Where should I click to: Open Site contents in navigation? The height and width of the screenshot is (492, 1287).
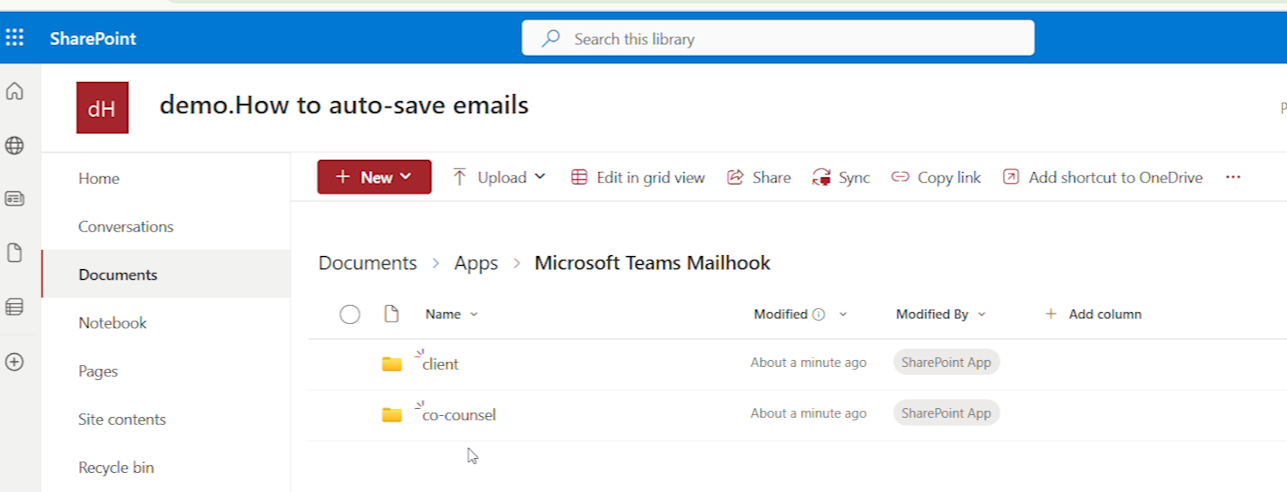pyautogui.click(x=122, y=419)
